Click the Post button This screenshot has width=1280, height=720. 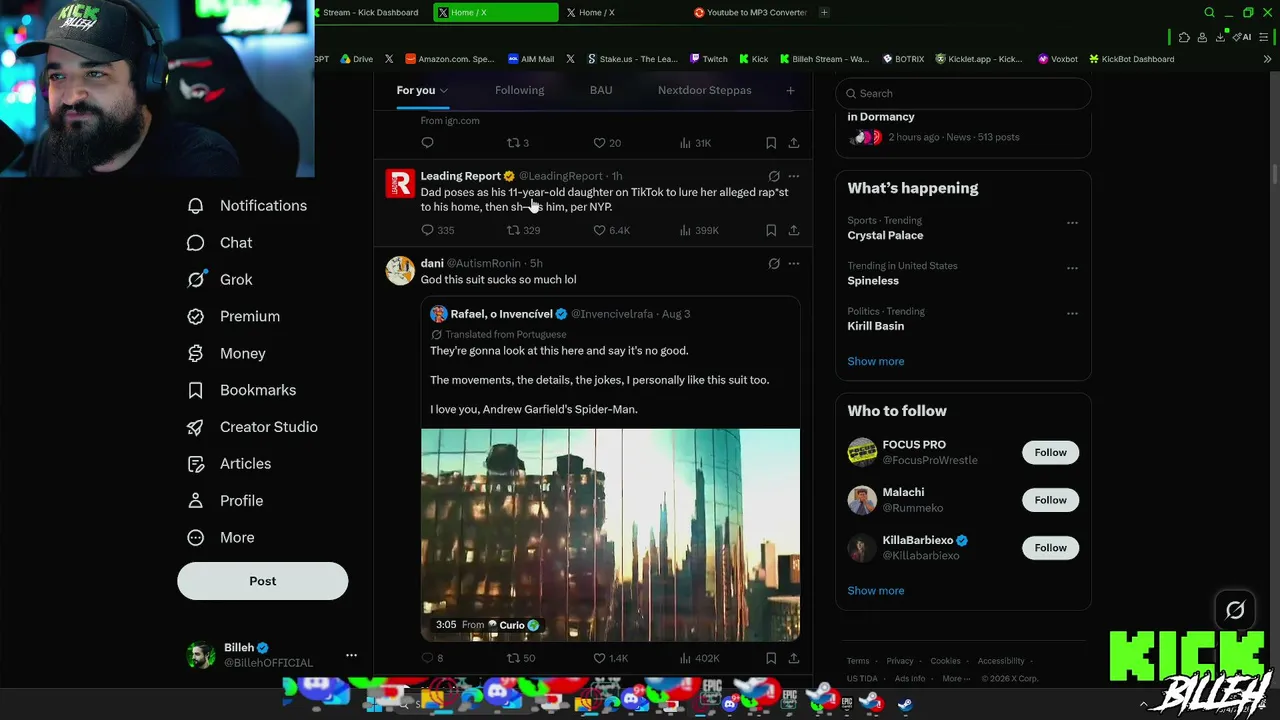[x=263, y=581]
